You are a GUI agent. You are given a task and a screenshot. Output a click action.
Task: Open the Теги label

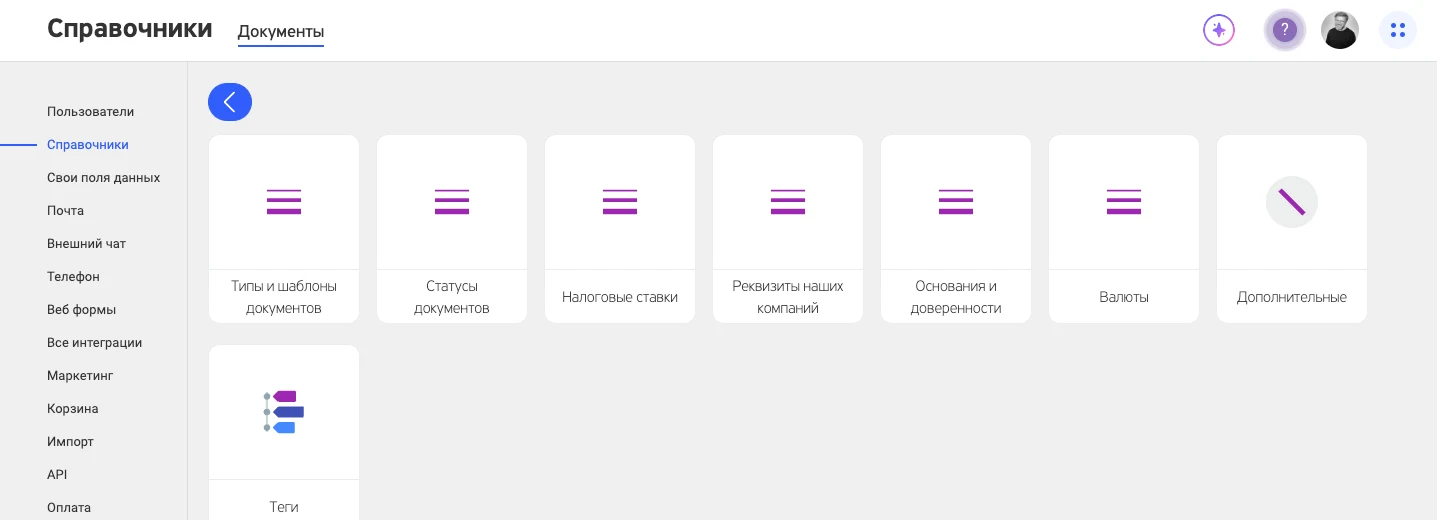click(x=284, y=507)
